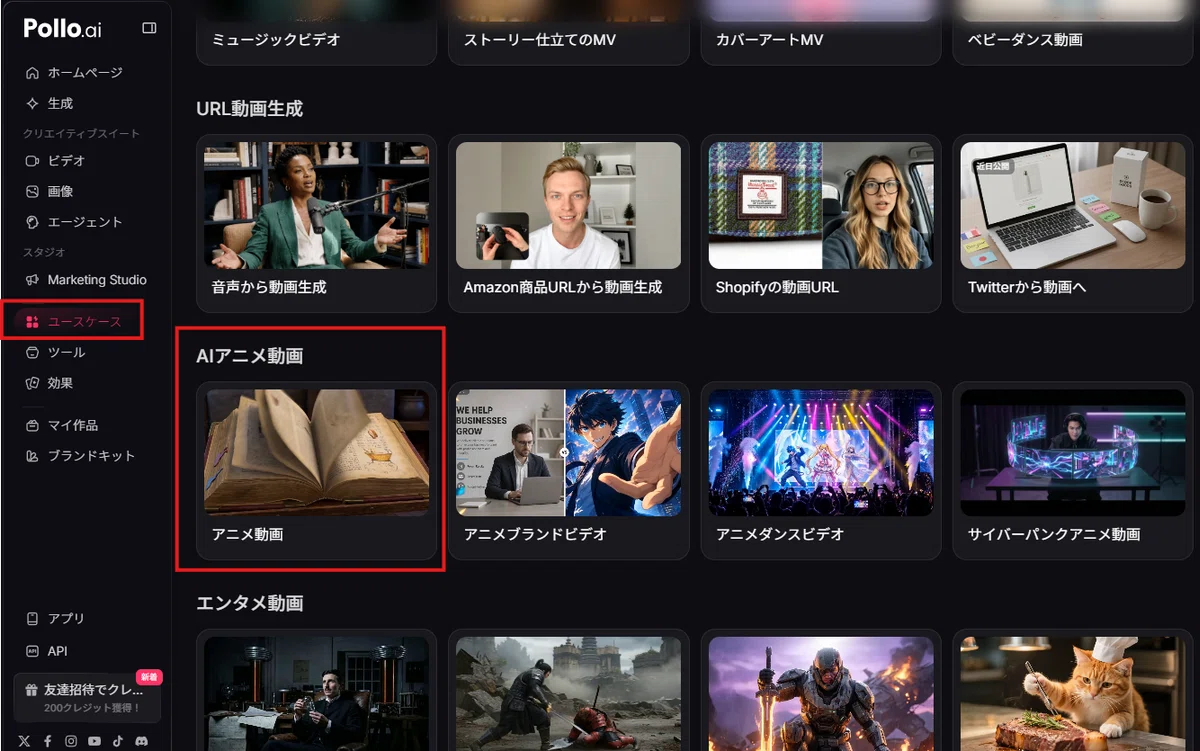Click the toolbox icon beside ツール

32,352
